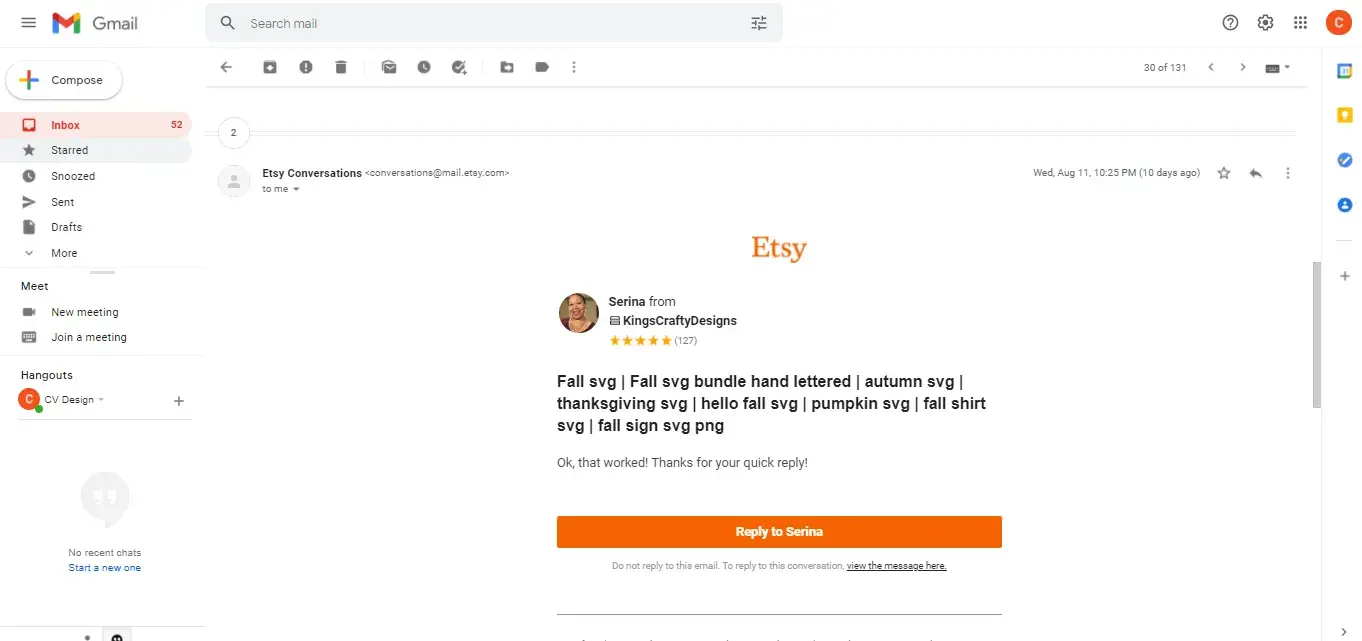Open the Starred folder

pyautogui.click(x=70, y=150)
